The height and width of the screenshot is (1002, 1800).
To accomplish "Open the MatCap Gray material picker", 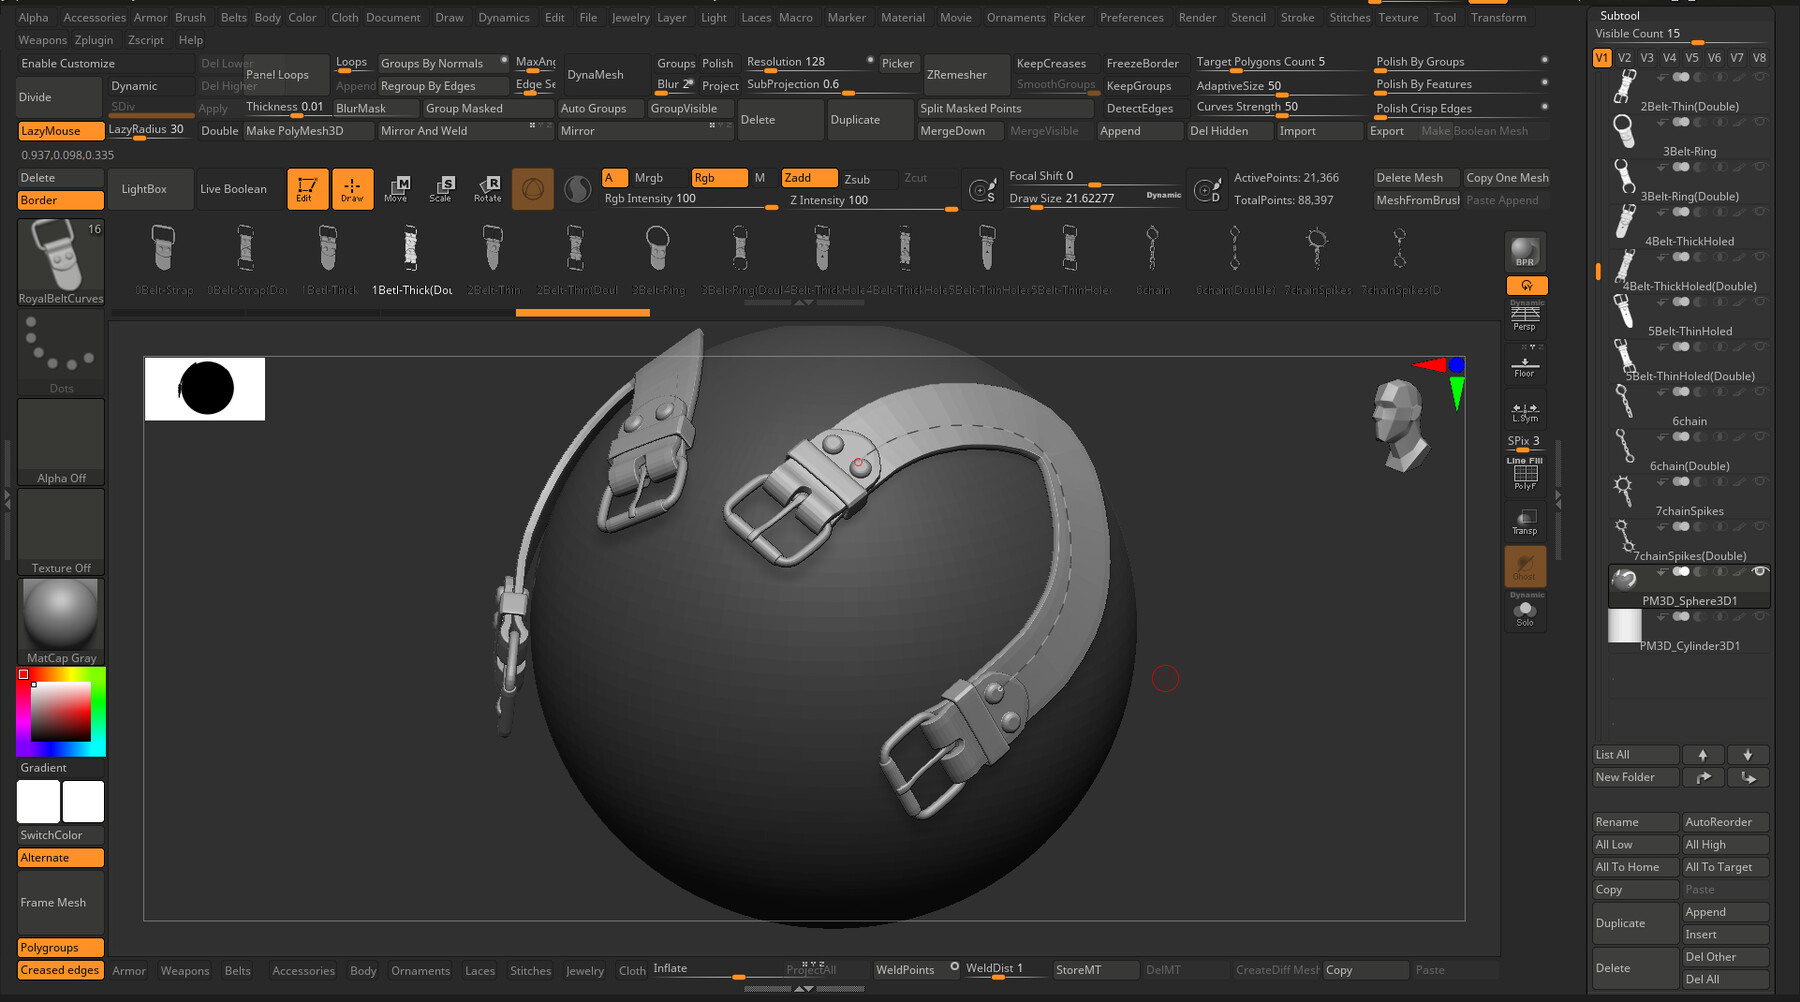I will click(61, 621).
